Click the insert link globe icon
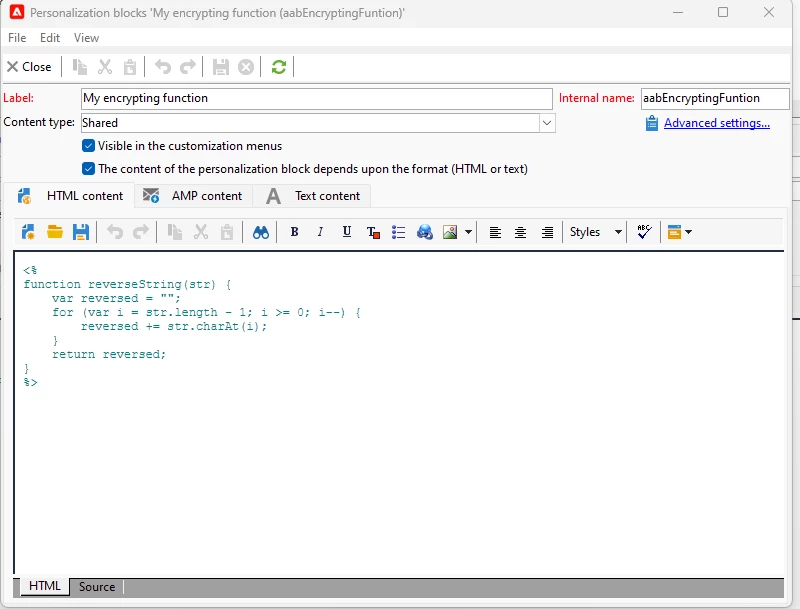The image size is (800, 609). (x=424, y=232)
